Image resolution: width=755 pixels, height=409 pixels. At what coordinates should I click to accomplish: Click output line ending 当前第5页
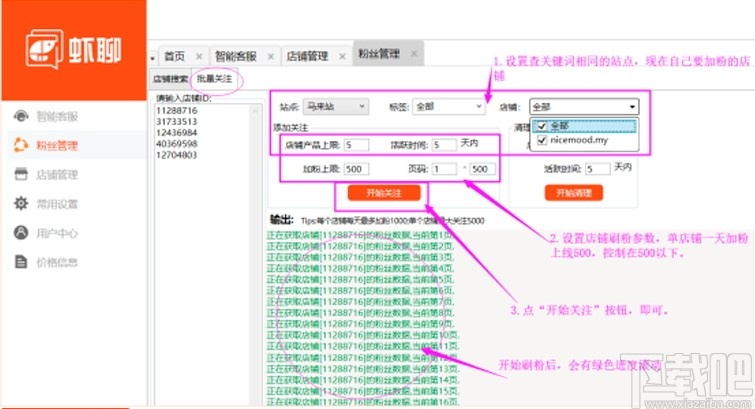360,279
